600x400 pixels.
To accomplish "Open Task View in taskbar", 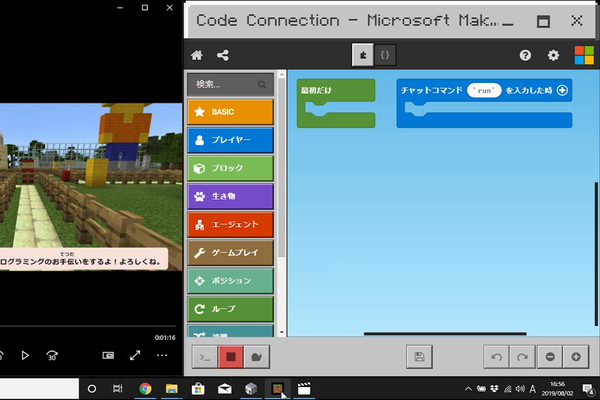I will pyautogui.click(x=117, y=389).
